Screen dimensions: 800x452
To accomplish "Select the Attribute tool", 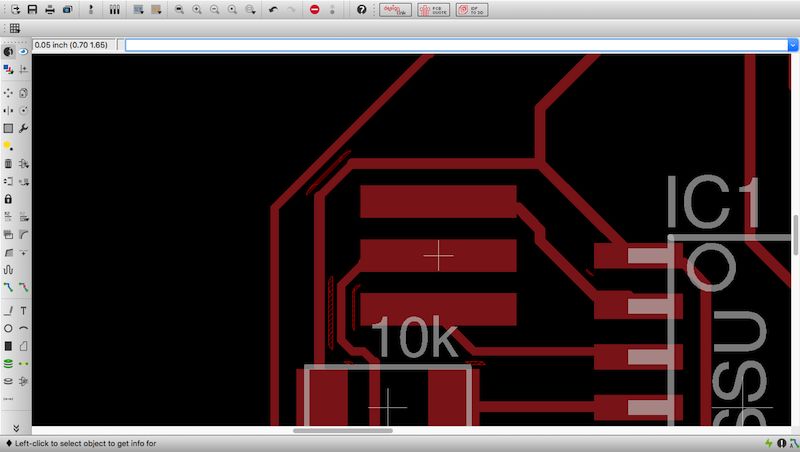I will 23,381.
